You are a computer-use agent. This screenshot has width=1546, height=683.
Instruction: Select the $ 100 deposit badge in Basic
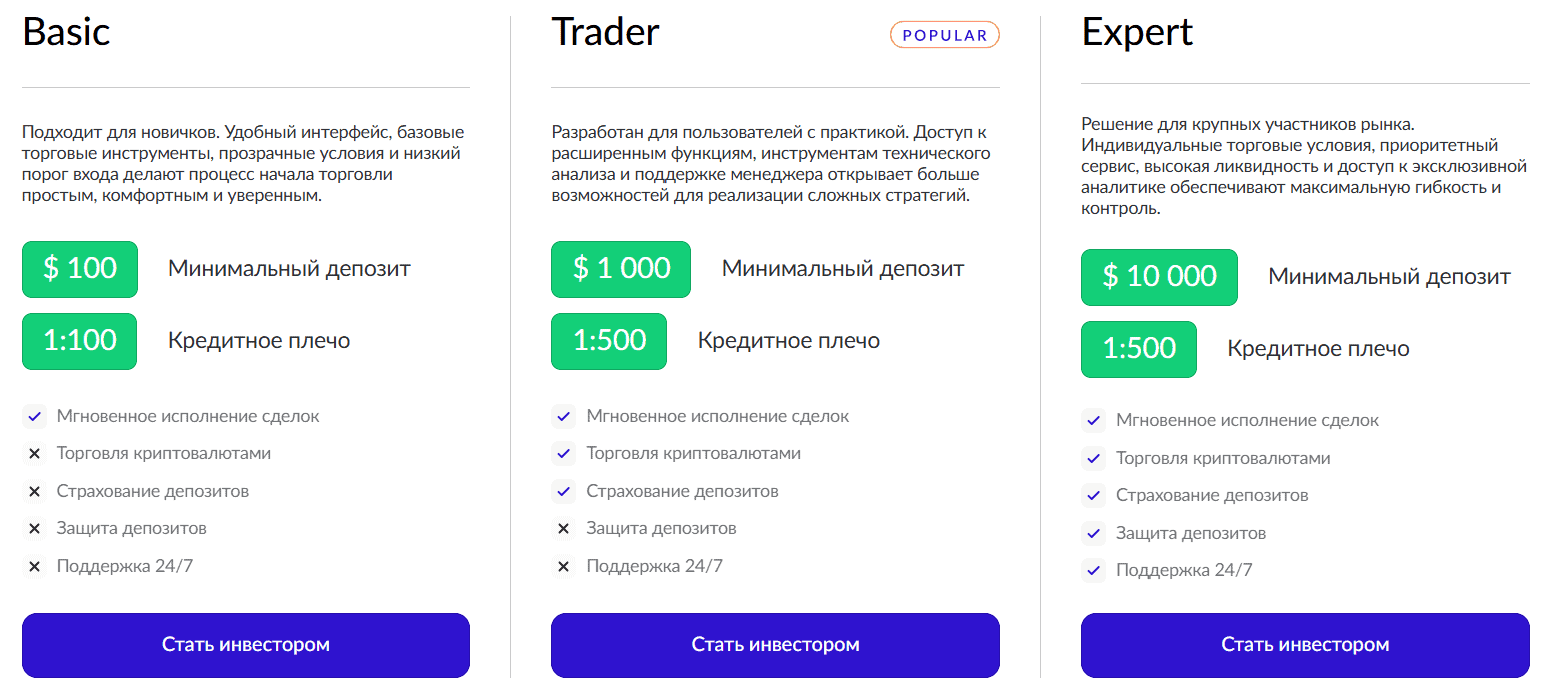pos(79,269)
